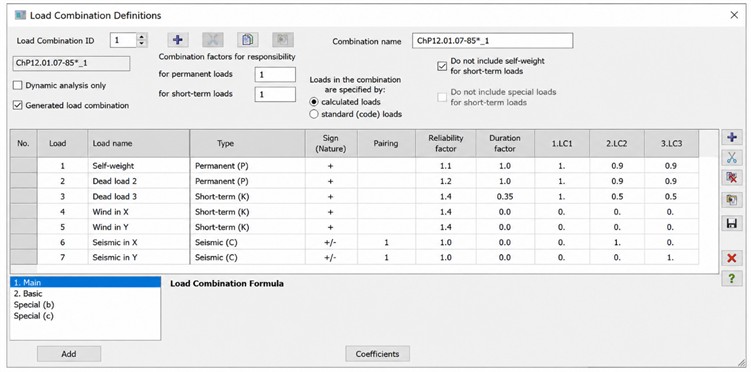Click the Wind in X load name cell
This screenshot has height=372, width=751.
pyautogui.click(x=139, y=212)
